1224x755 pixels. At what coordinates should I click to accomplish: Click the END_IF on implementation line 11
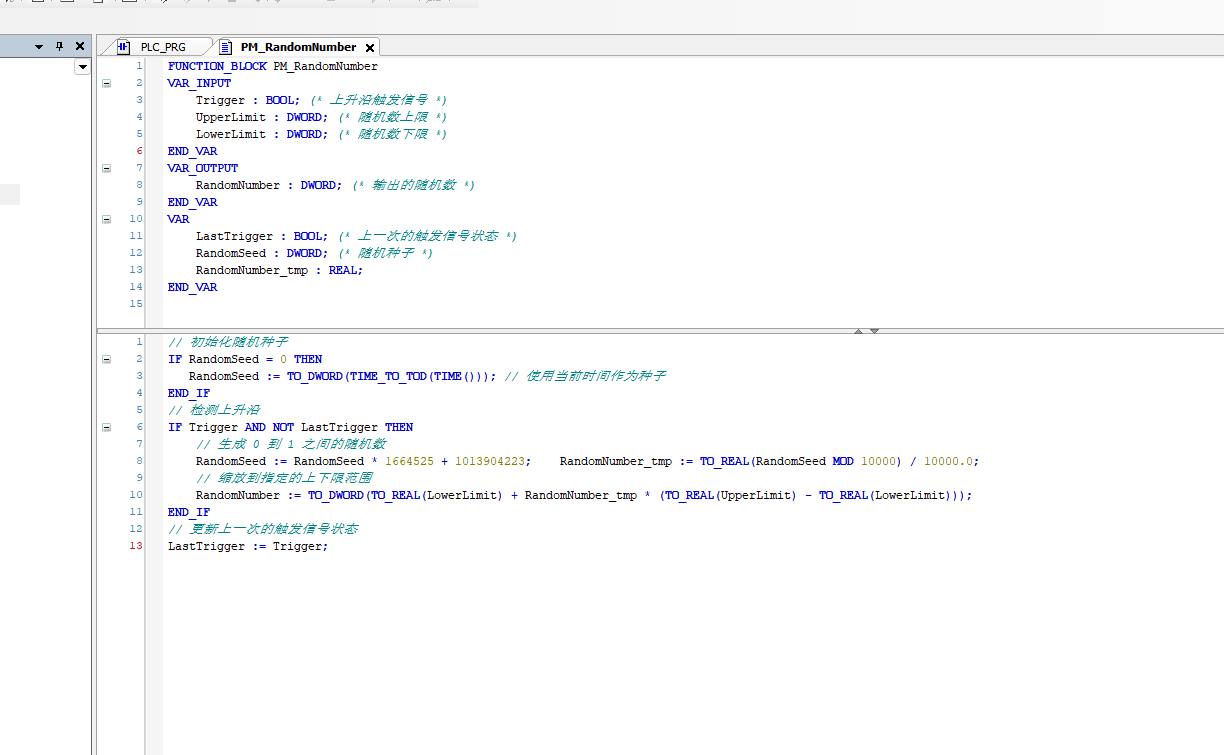[189, 512]
